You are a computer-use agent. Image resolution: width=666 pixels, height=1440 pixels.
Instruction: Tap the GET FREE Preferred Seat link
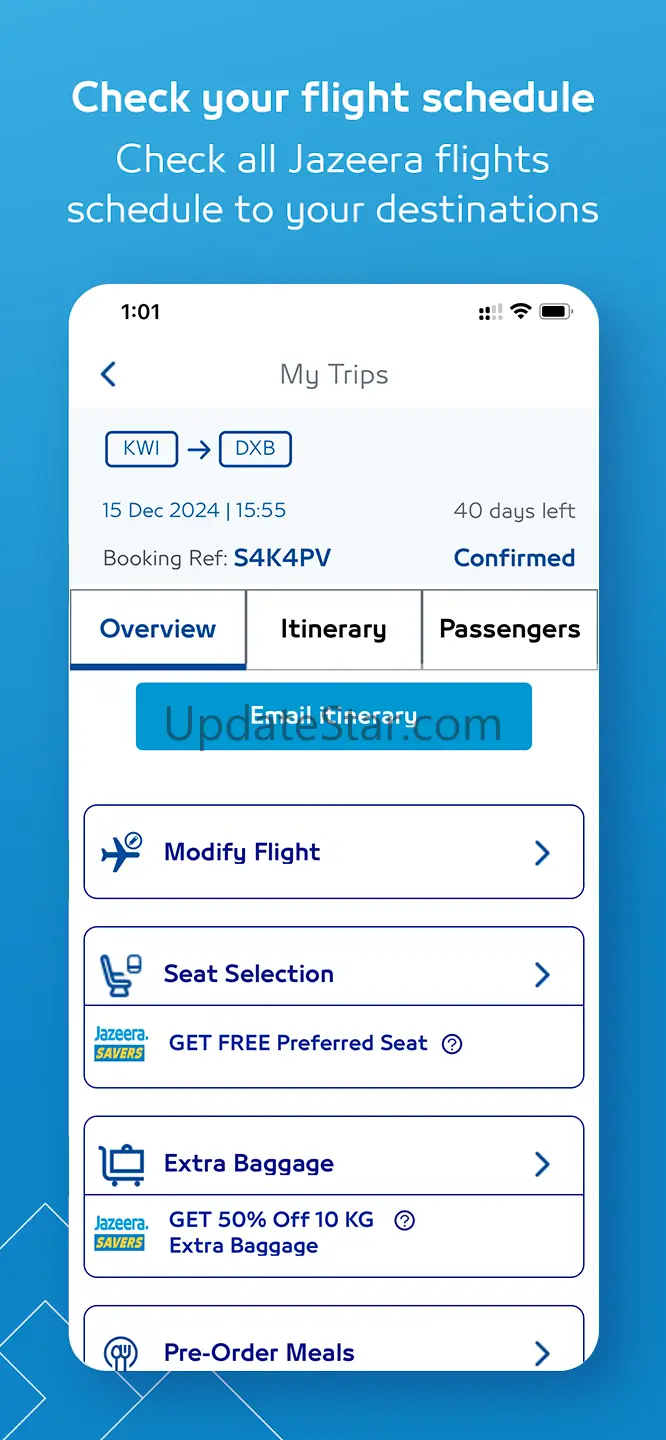point(298,1044)
